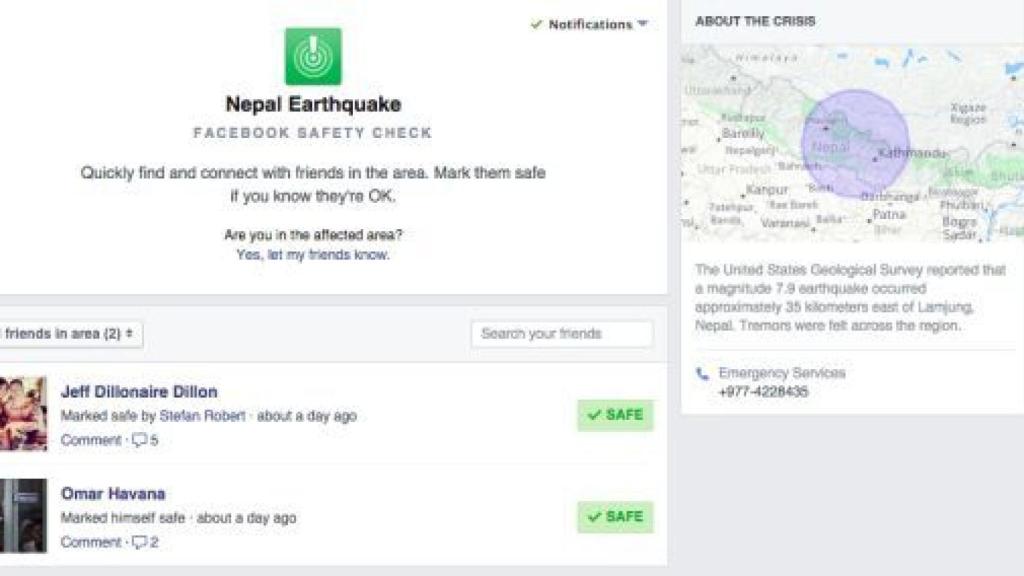Toggle SAFE status for Jeff Dillonaire Dillon
This screenshot has width=1024, height=576.
[615, 415]
